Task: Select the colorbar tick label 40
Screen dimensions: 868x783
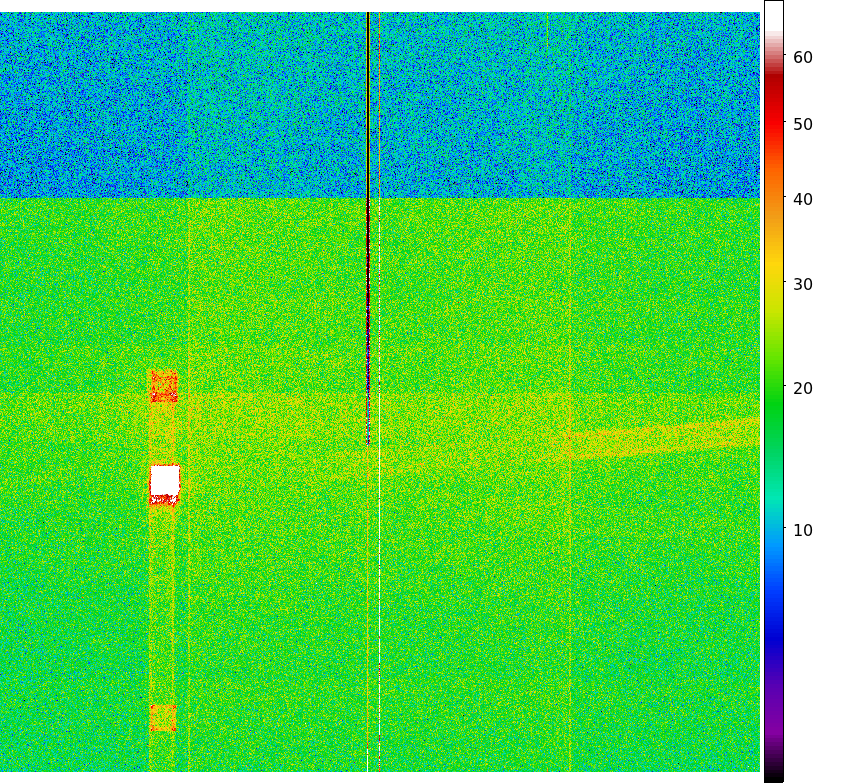Action: tap(803, 200)
